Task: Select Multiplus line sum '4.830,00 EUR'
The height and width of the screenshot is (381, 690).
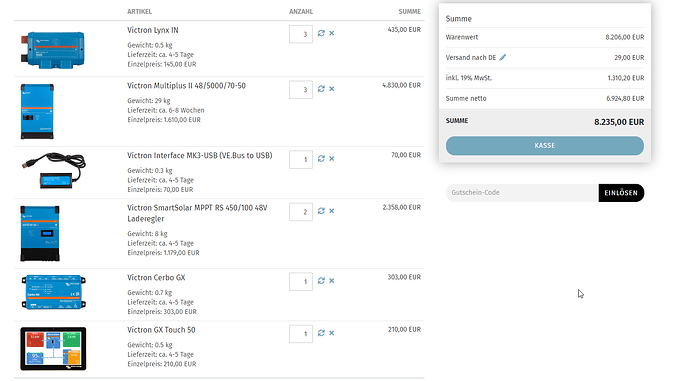Action: 401,85
